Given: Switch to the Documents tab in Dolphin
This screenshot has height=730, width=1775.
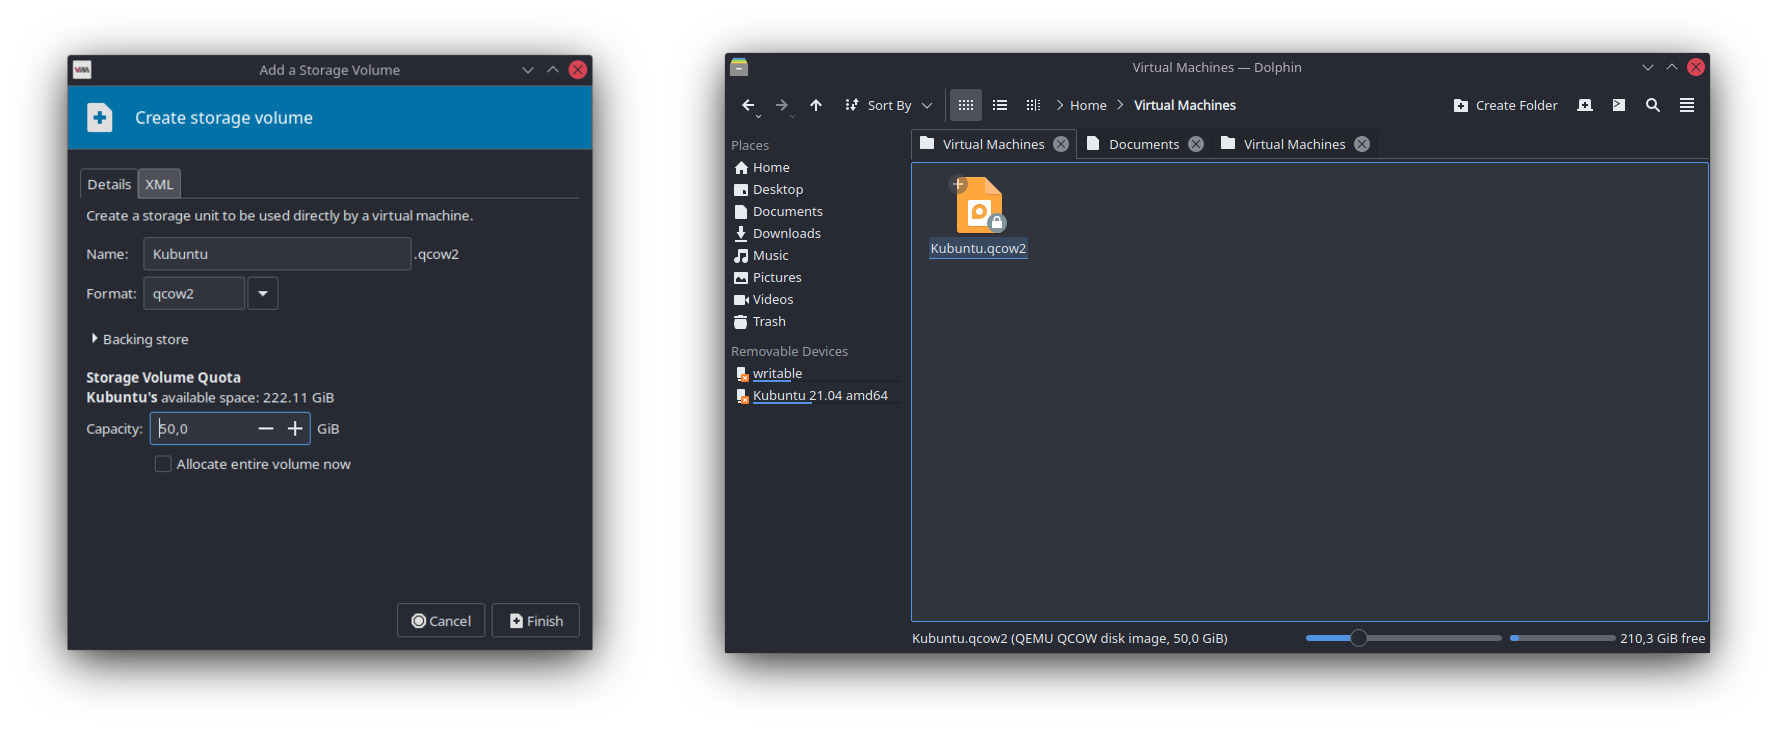Looking at the screenshot, I should coord(1143,144).
